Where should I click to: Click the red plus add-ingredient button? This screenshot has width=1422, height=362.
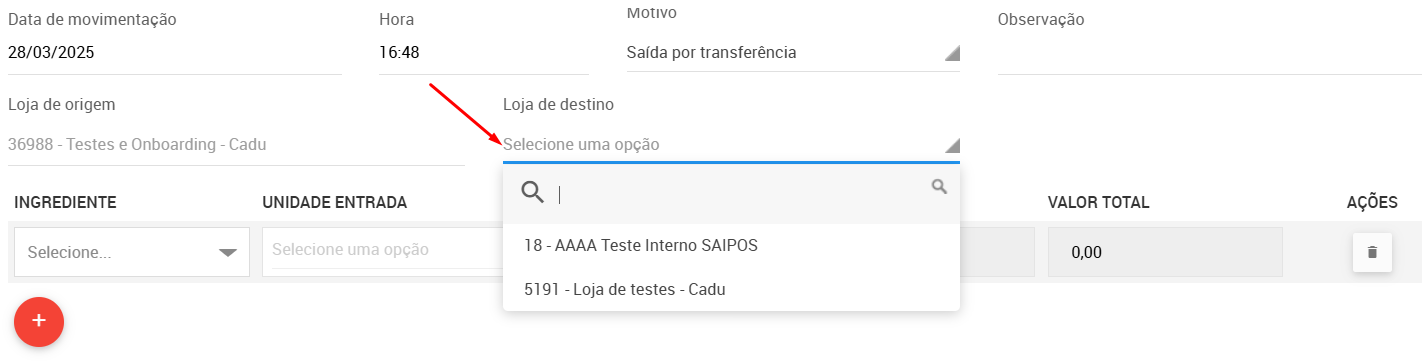point(39,321)
